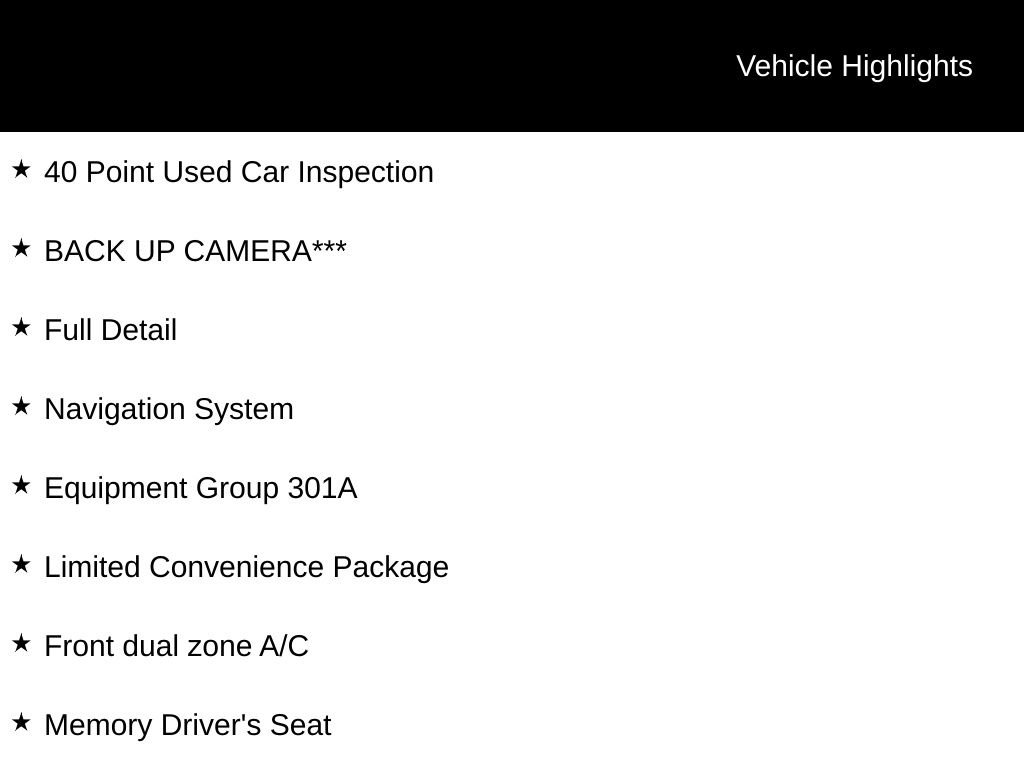Select the star next to Equipment Group 301A
The image size is (1024, 768).
point(21,486)
